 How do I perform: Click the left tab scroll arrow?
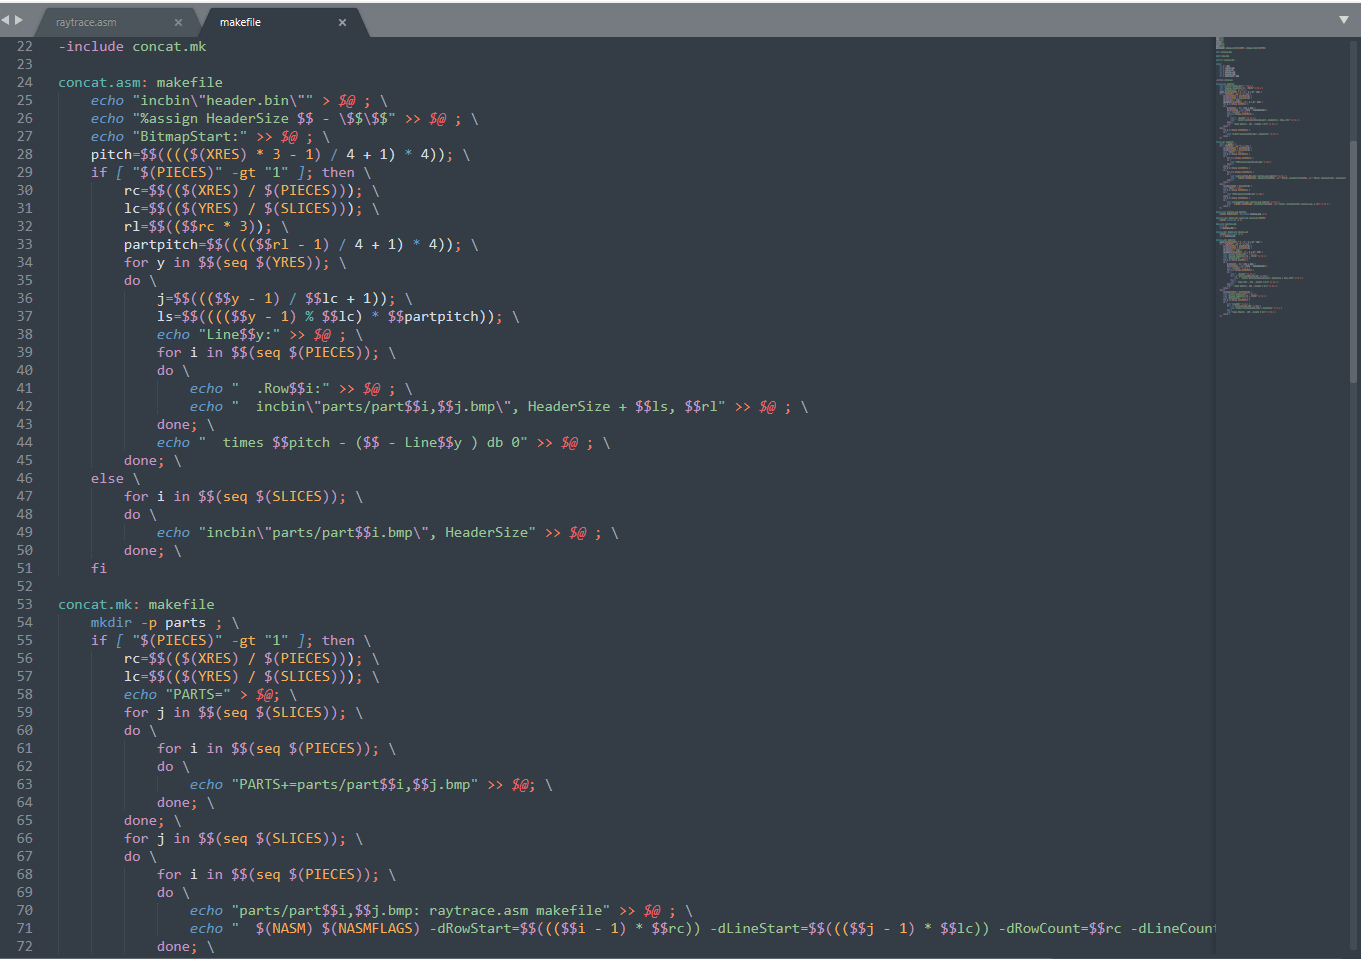click(5, 20)
